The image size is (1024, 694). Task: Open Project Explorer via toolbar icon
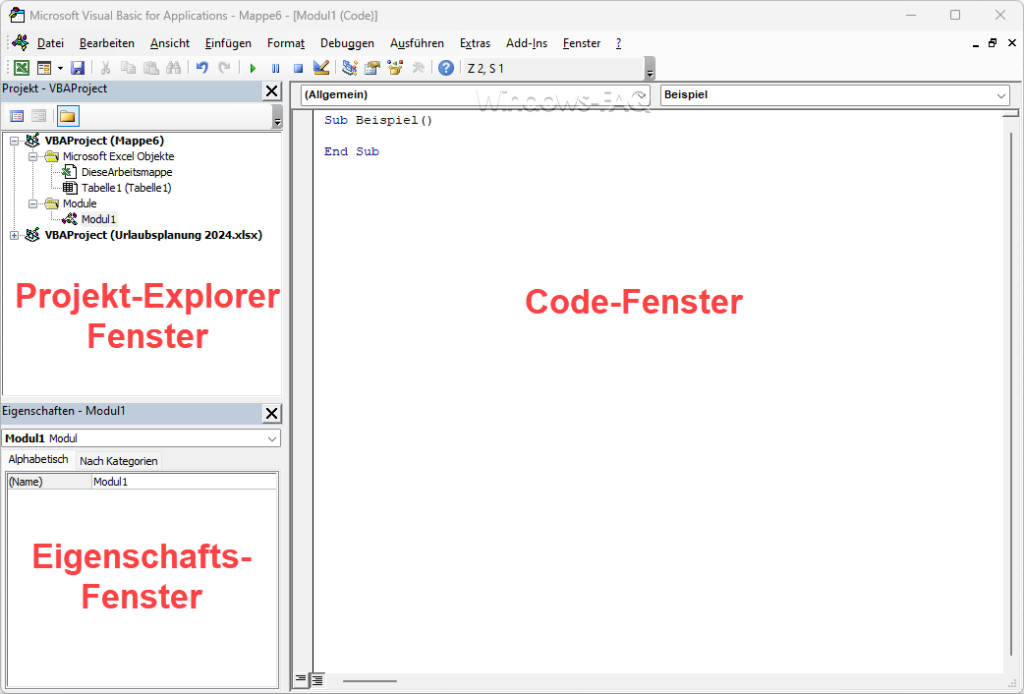click(349, 68)
